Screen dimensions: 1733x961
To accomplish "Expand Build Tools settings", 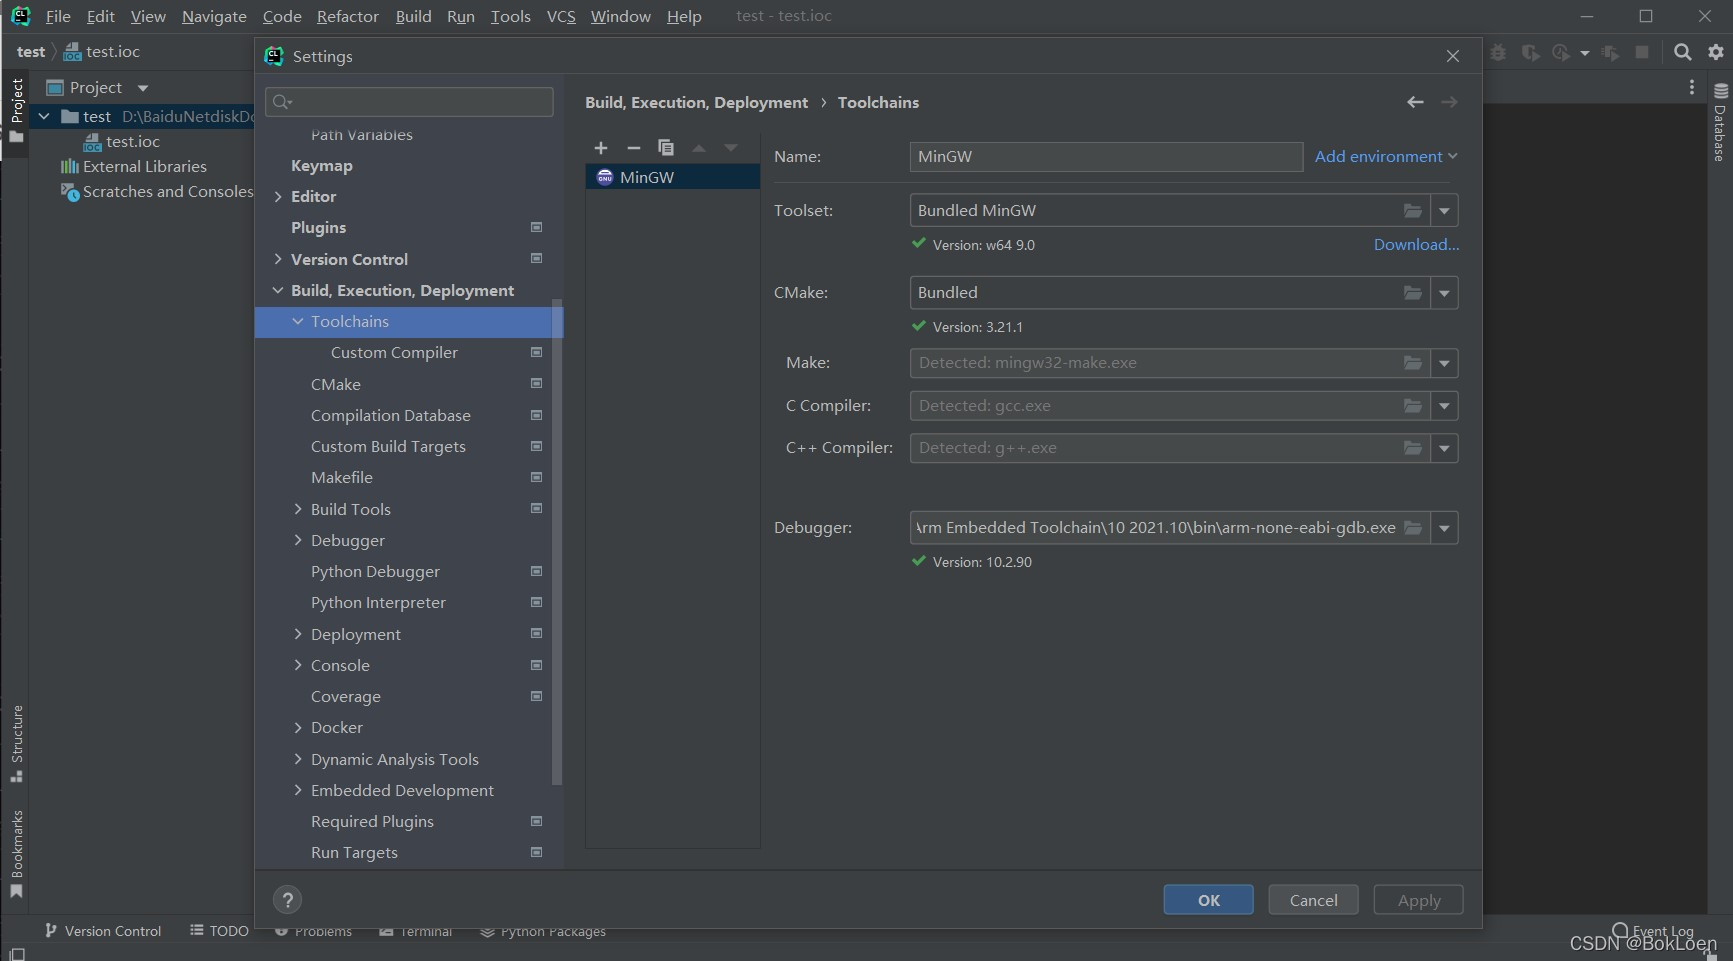I will coord(298,509).
